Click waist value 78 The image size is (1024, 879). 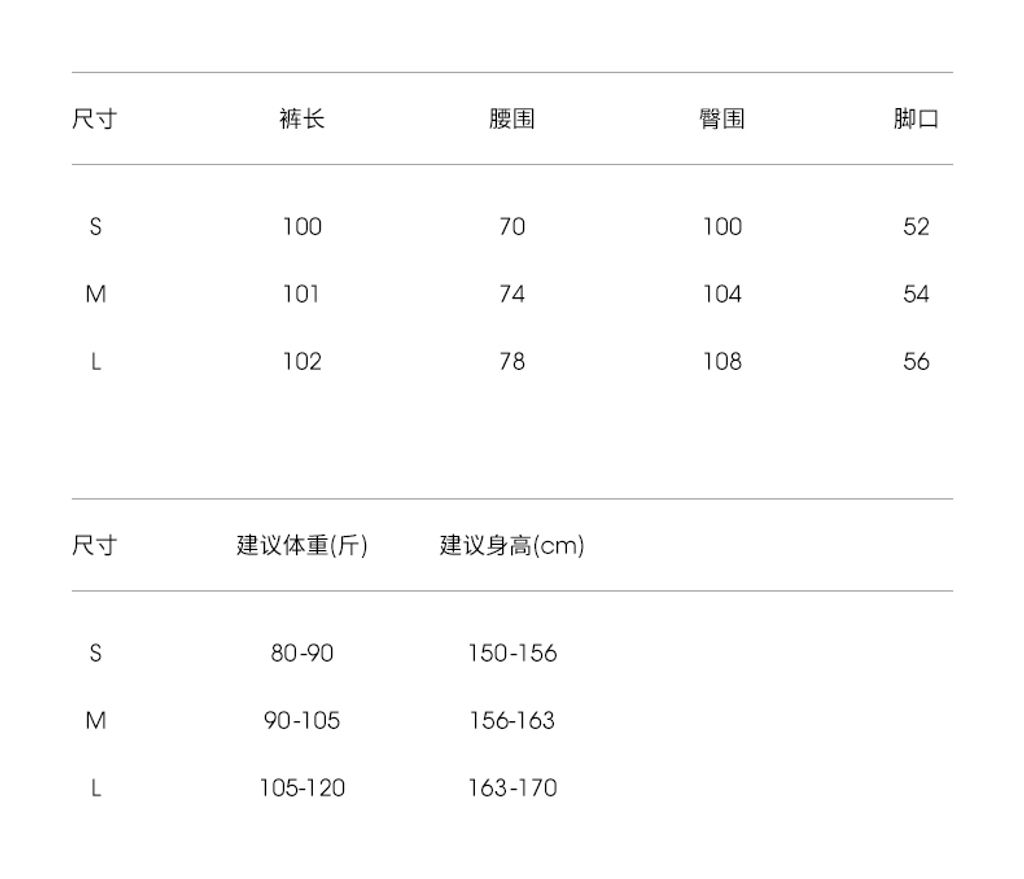(512, 361)
